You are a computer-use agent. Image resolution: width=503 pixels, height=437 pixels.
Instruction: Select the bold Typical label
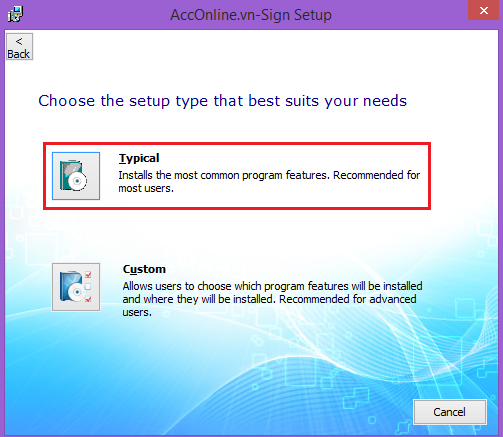(139, 158)
